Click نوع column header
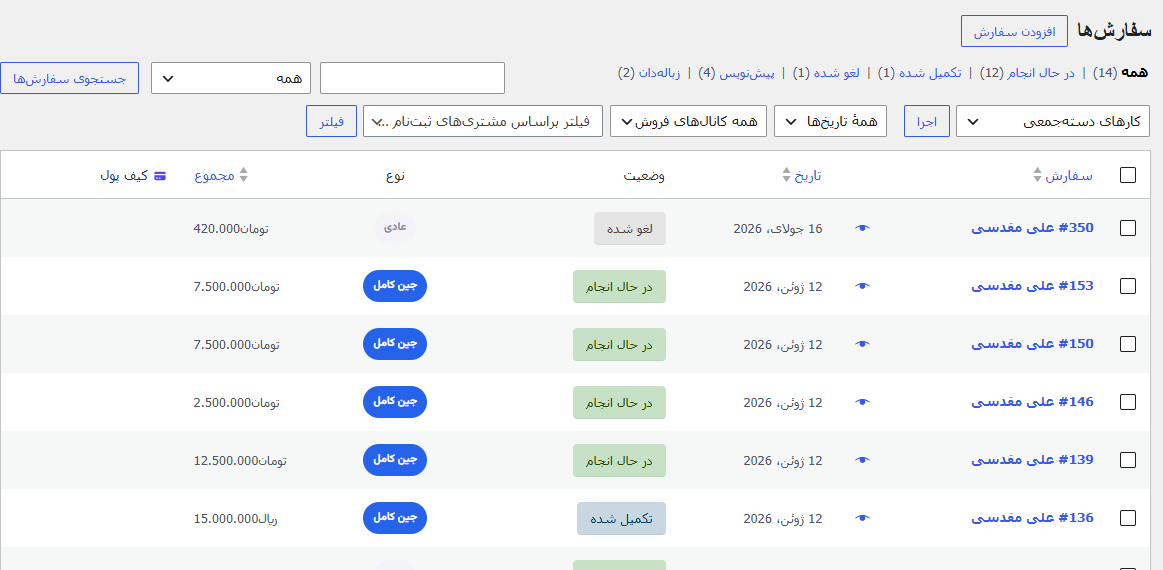This screenshot has height=570, width=1163. [395, 176]
